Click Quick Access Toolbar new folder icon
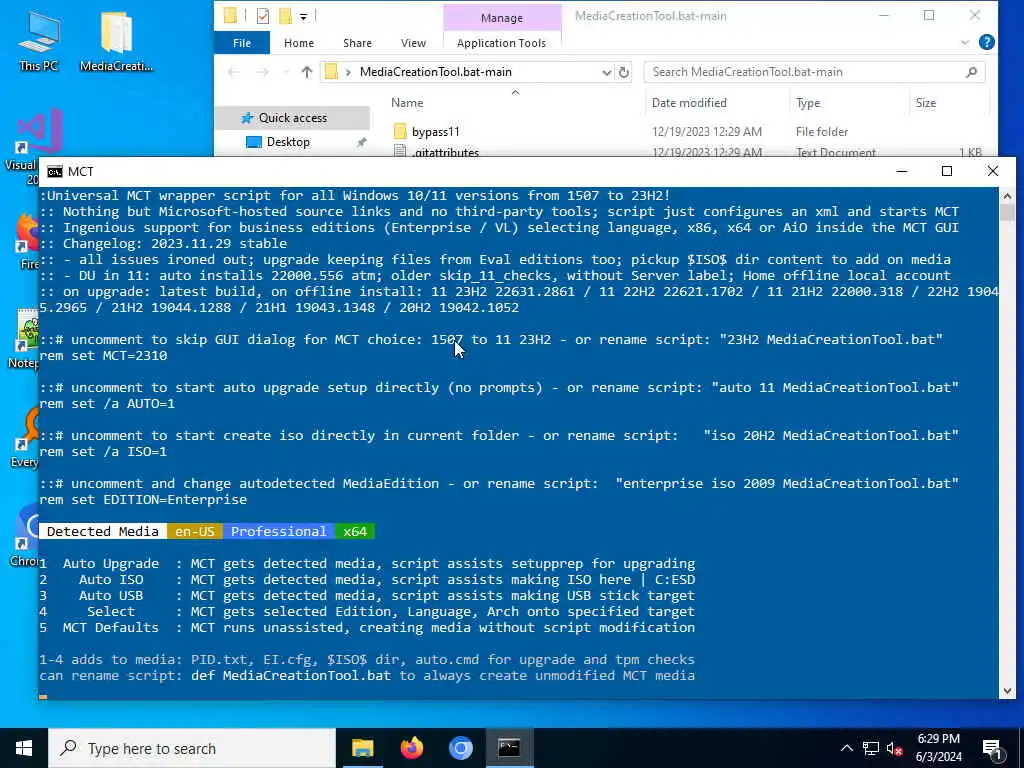This screenshot has width=1024, height=768. 285,16
